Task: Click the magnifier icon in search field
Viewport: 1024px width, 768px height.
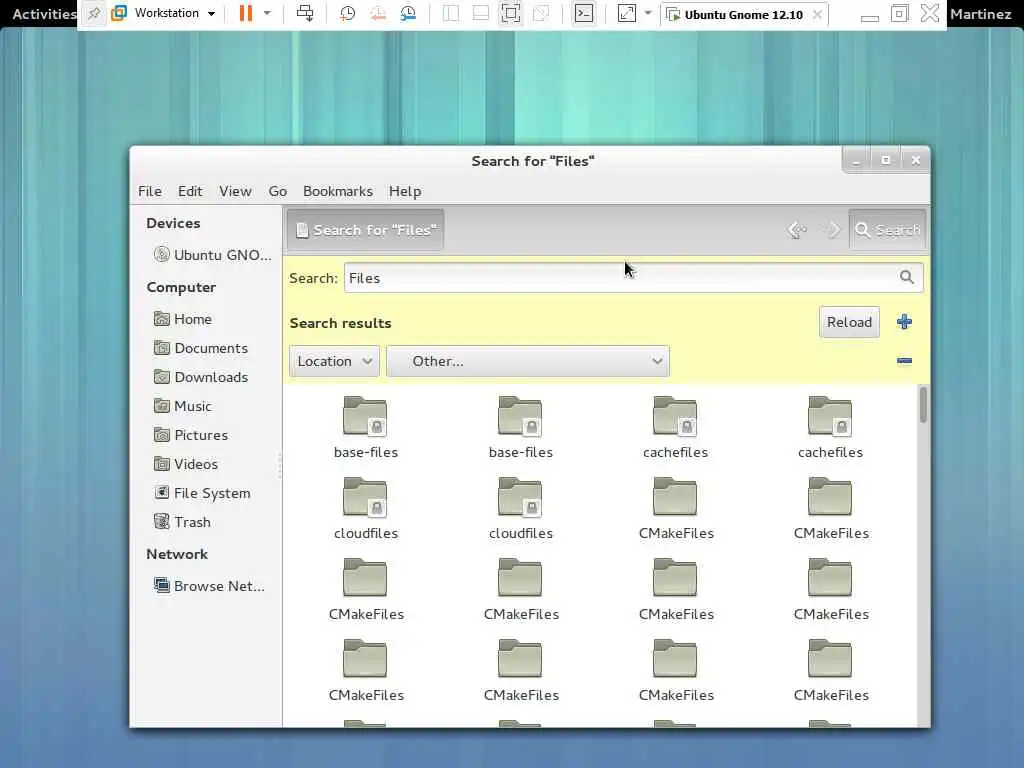Action: (x=906, y=277)
